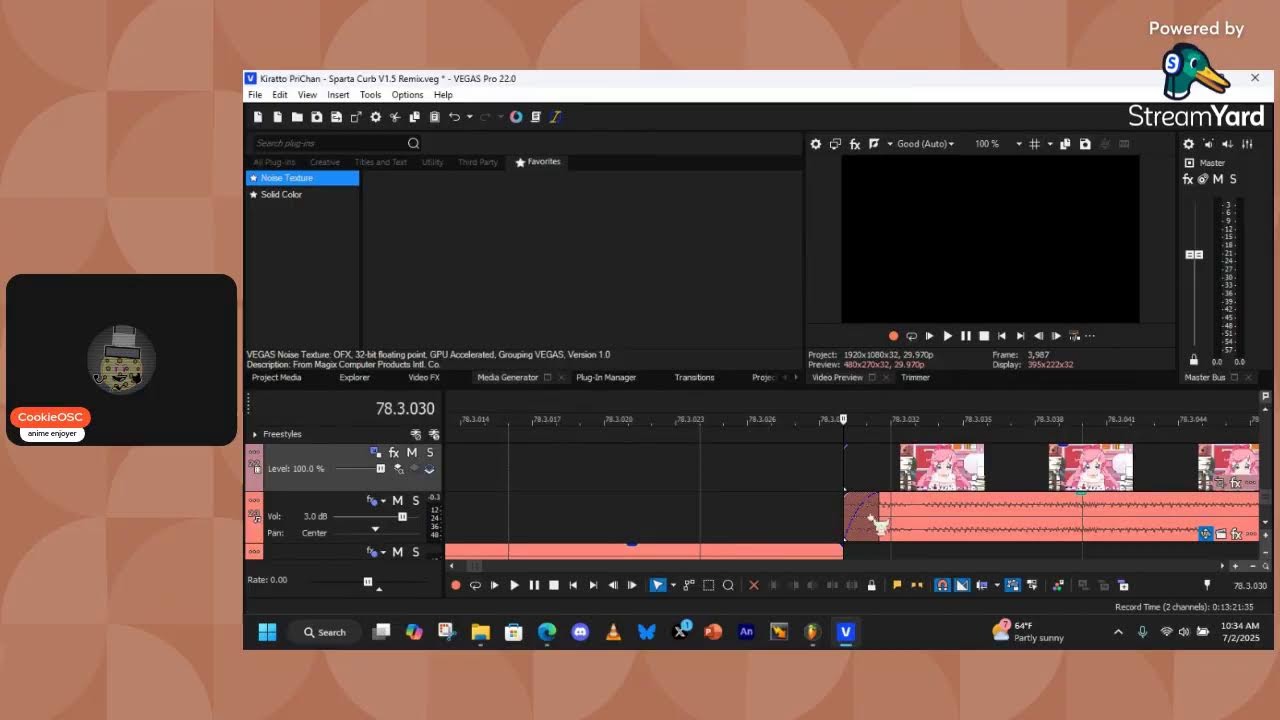Solo the video track with S button

430,453
